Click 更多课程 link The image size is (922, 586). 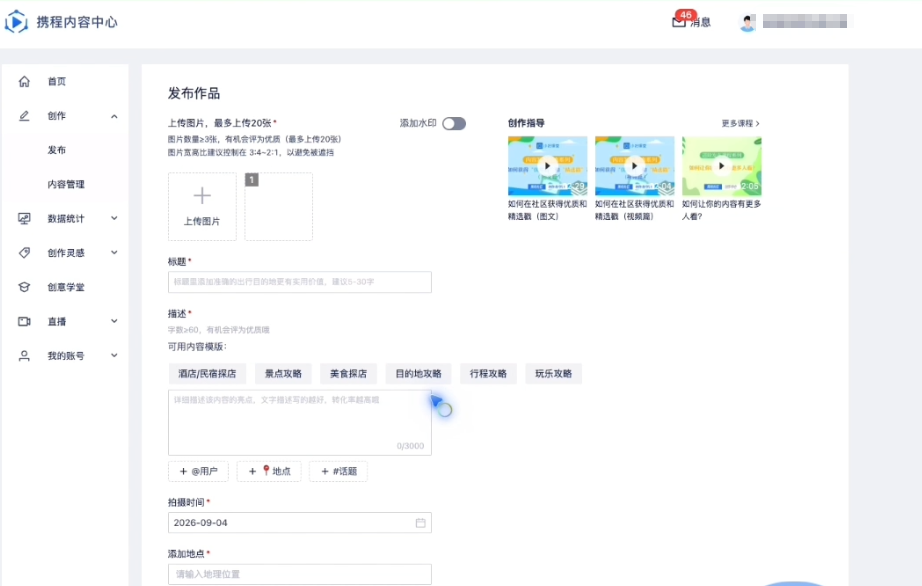(740, 123)
